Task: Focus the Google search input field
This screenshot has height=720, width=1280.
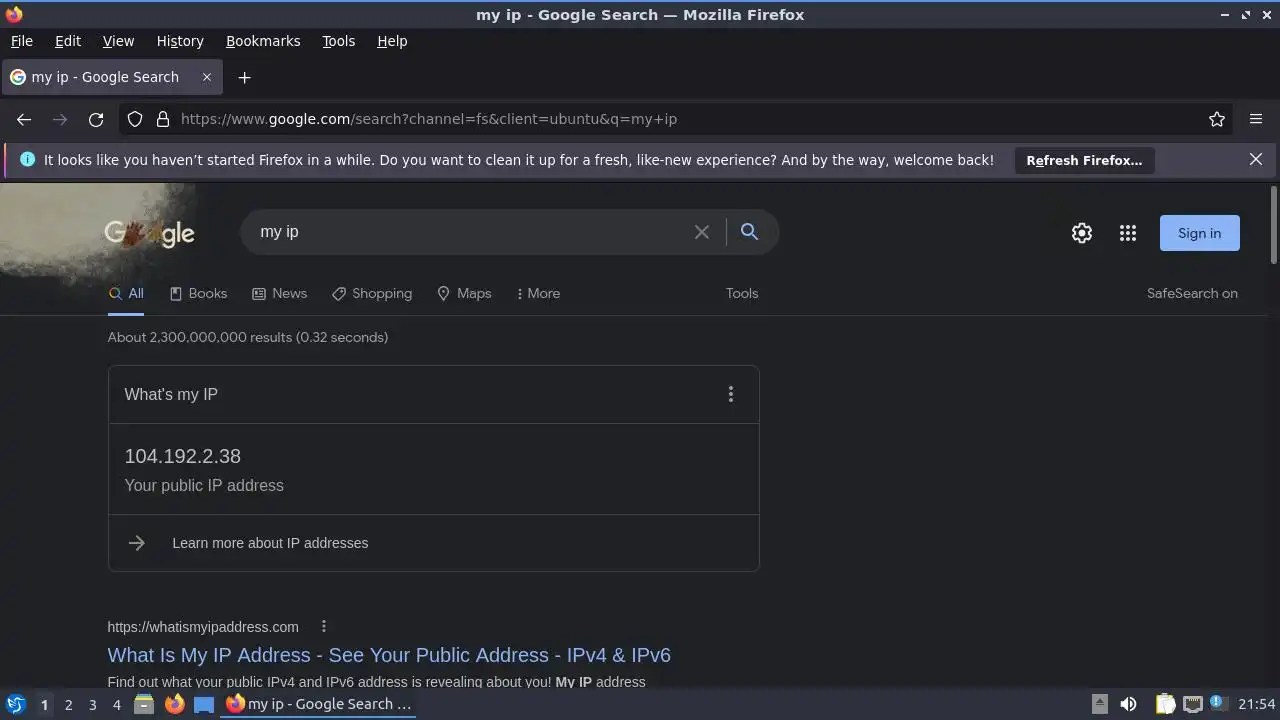Action: coord(470,232)
